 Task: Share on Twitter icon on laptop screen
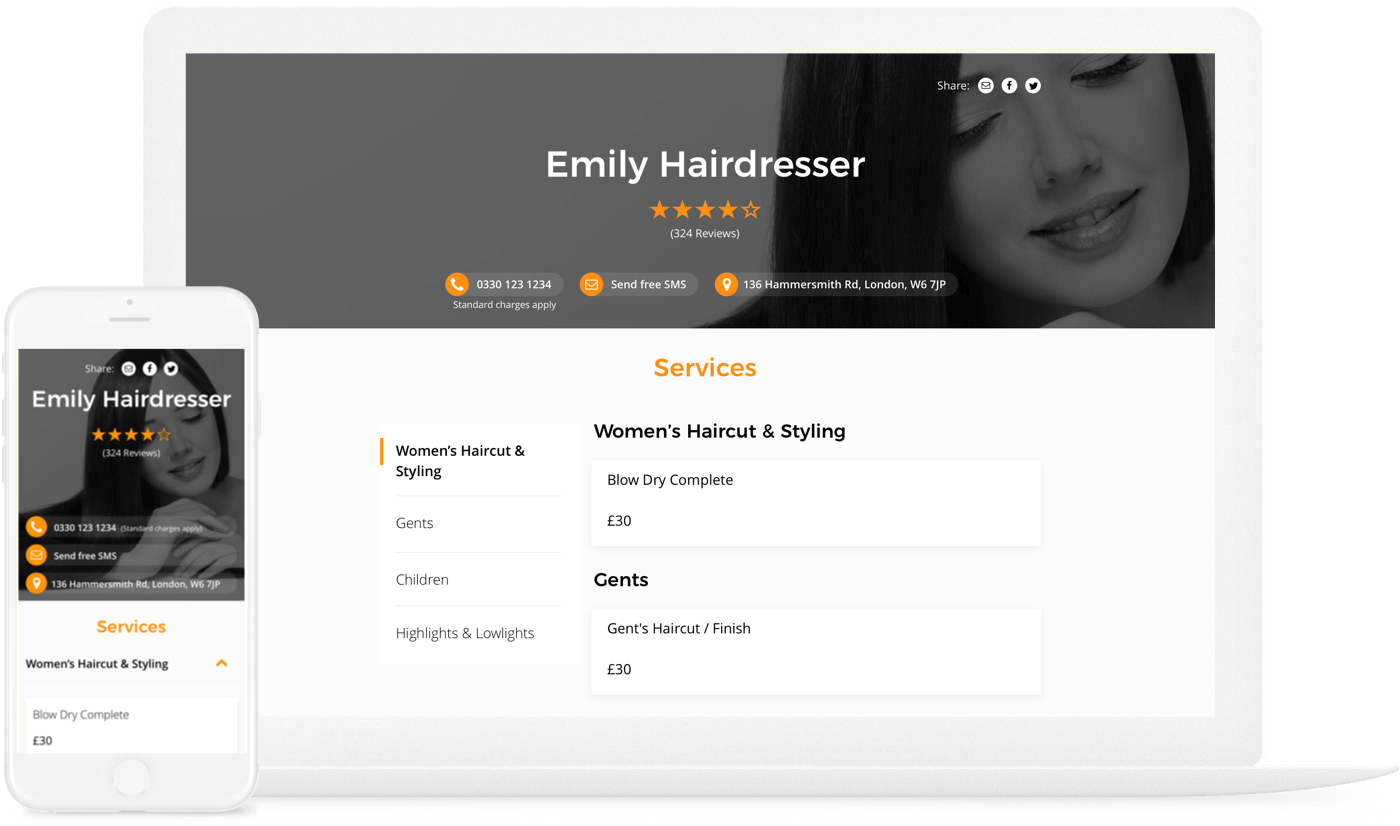click(1033, 86)
